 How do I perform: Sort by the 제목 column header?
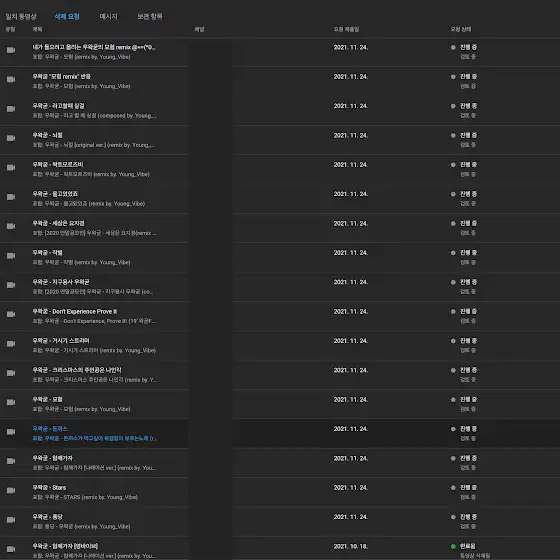click(37, 29)
